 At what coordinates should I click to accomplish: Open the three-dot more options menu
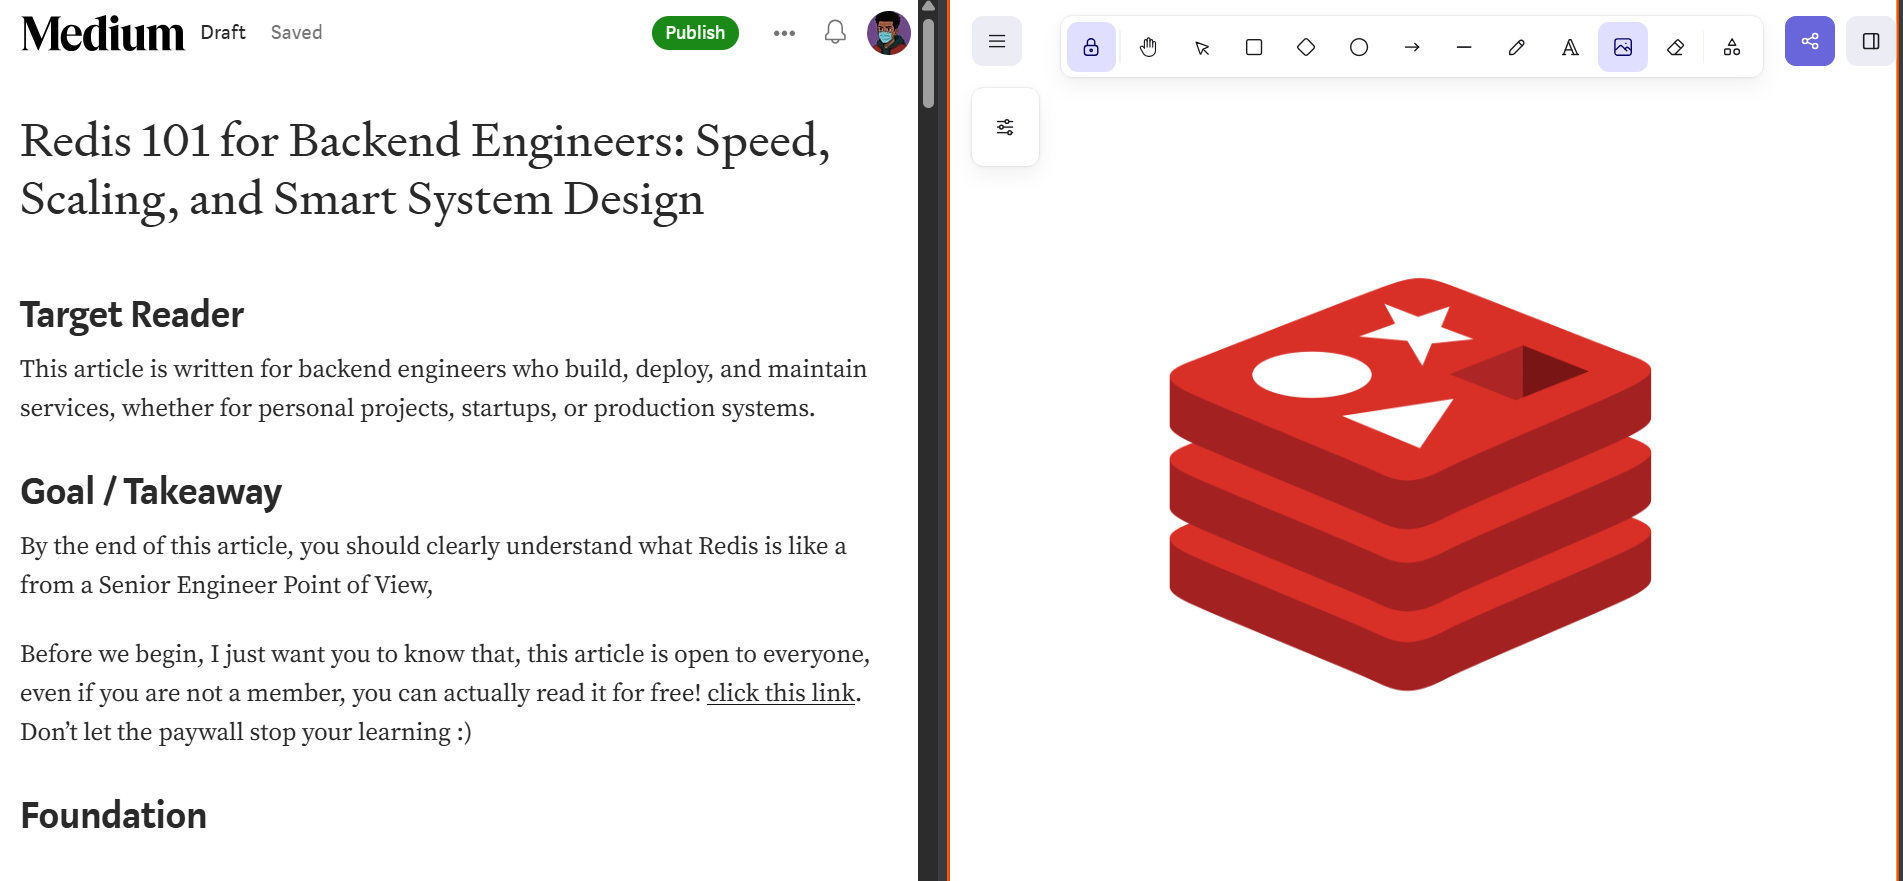click(x=784, y=33)
